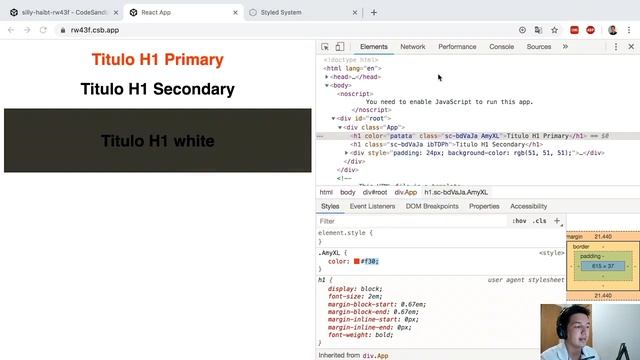Bookmark this page with the star icon
This screenshot has width=640, height=360.
pos(554,30)
